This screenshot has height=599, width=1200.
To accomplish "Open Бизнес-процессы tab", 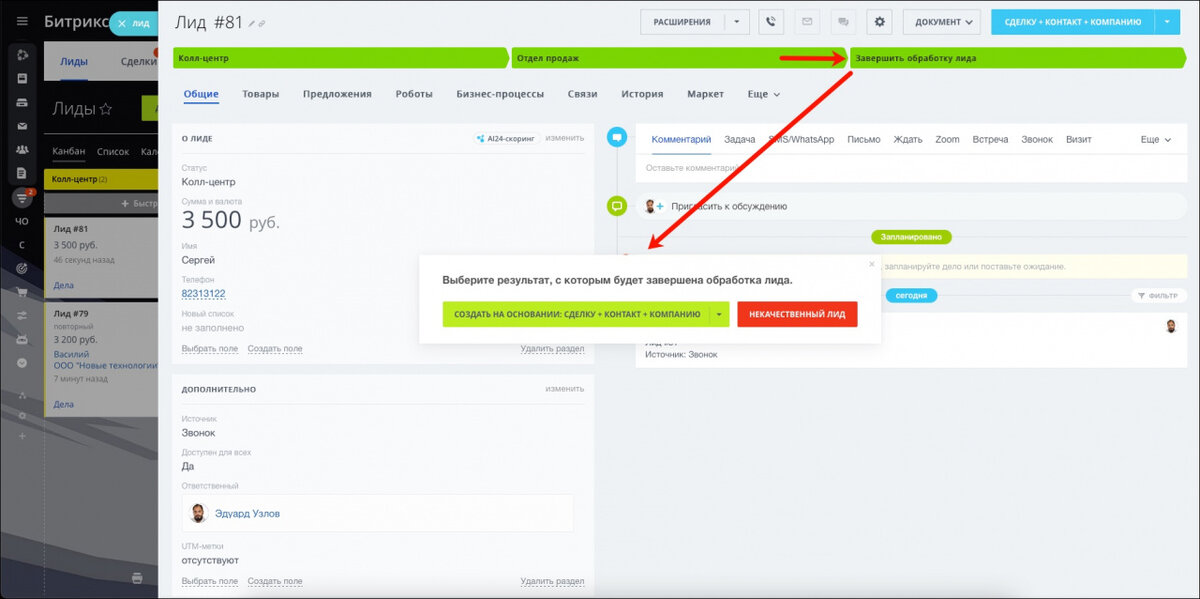I will pyautogui.click(x=500, y=94).
